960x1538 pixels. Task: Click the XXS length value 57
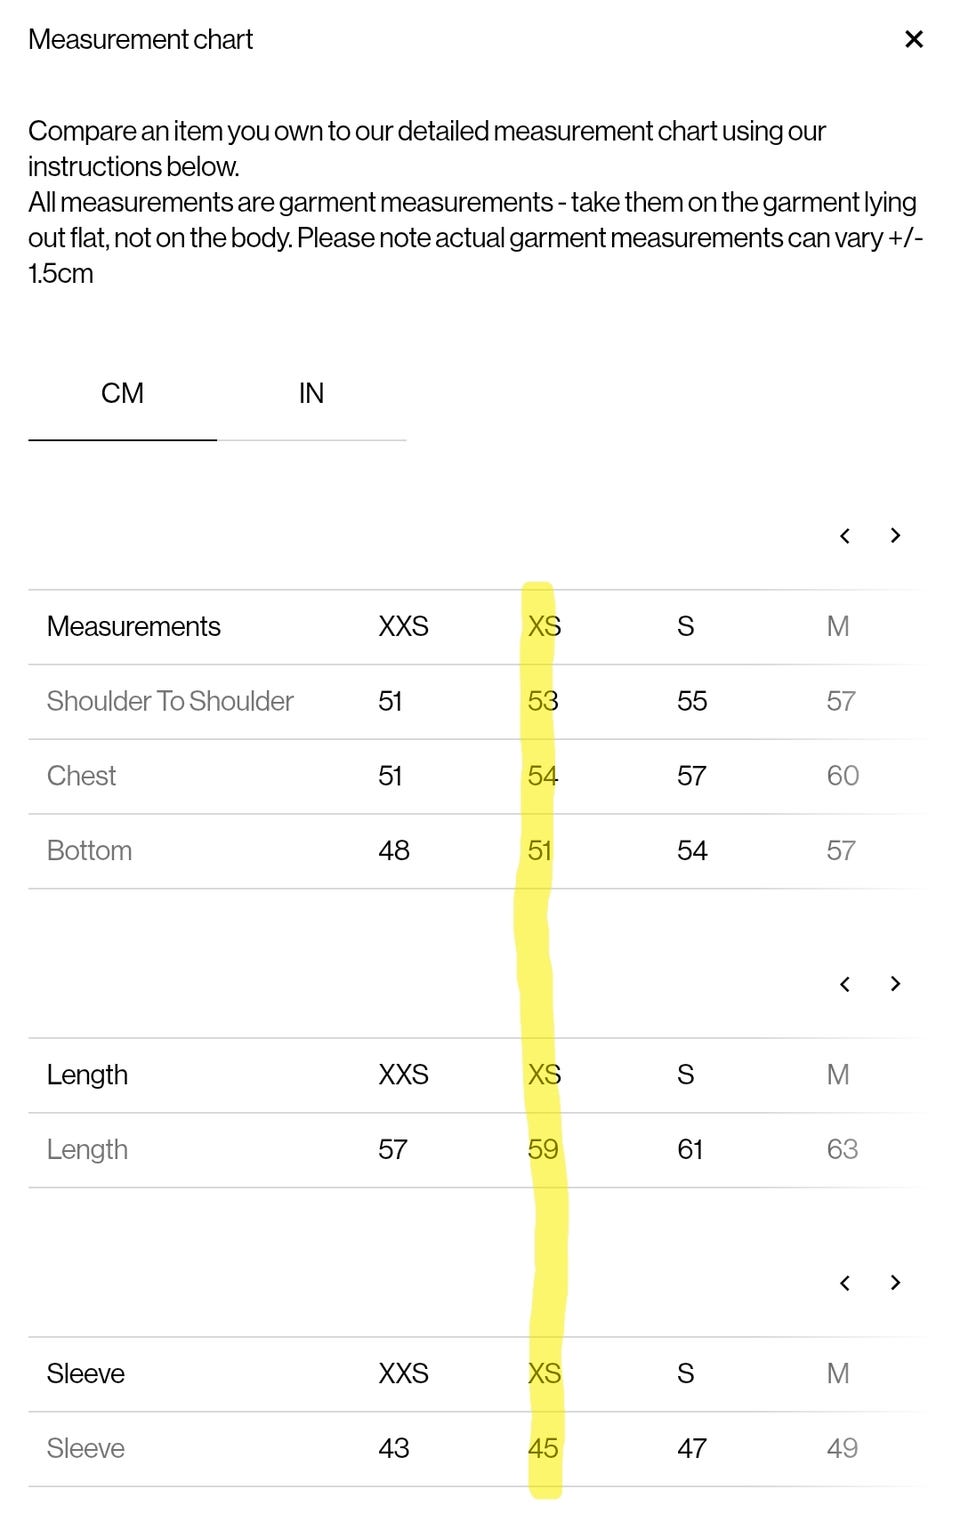pos(393,1149)
